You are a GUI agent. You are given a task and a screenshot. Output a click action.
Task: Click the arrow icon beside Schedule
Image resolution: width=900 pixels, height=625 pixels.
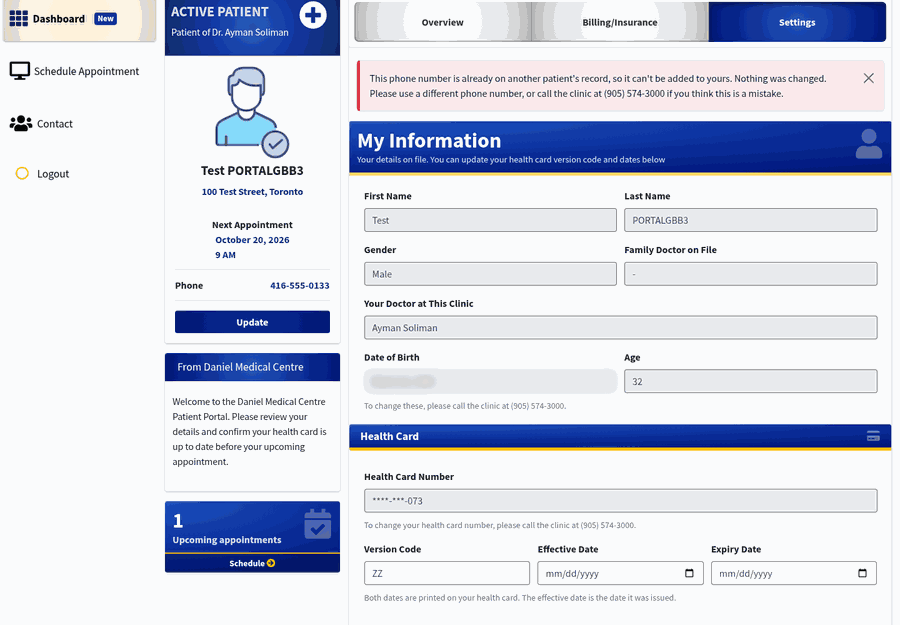[x=271, y=563]
